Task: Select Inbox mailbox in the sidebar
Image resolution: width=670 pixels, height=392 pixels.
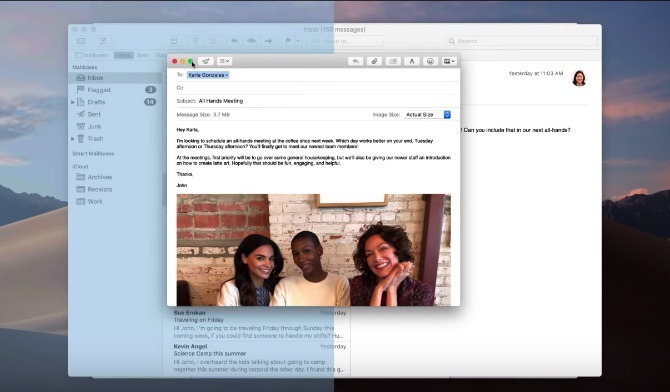Action: 115,78
